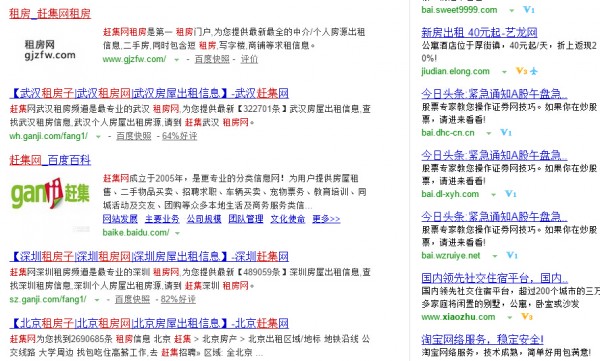This screenshot has width=600, height=361.
Task: Open 今日头条 ad title above bai.wzruiye.net
Action: coord(494,217)
